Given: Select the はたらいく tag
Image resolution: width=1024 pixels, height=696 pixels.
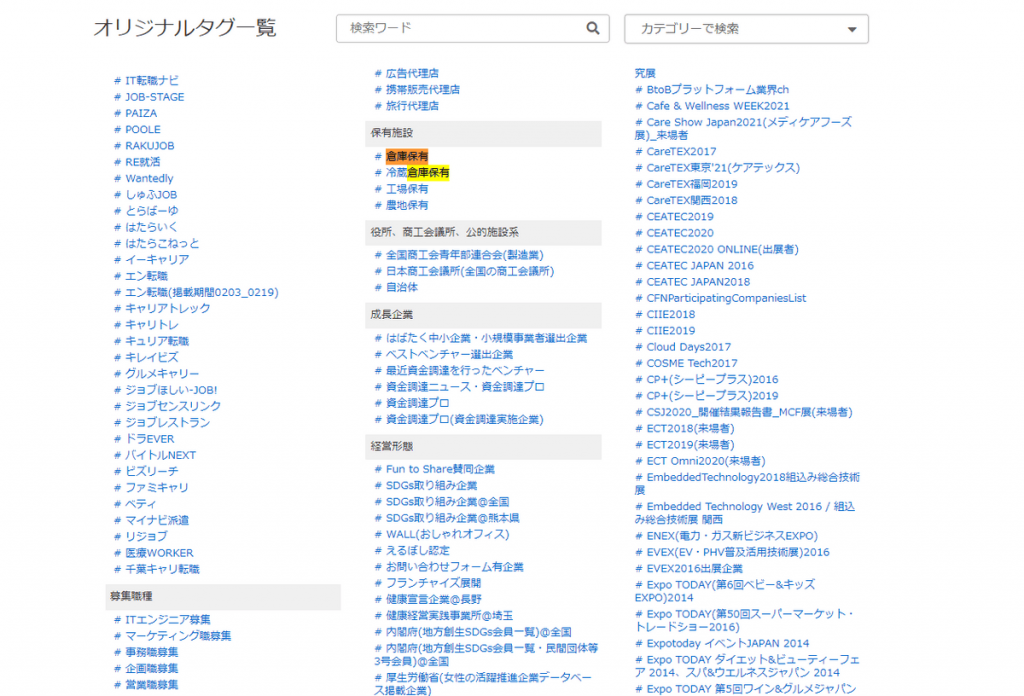Looking at the screenshot, I should tap(152, 227).
